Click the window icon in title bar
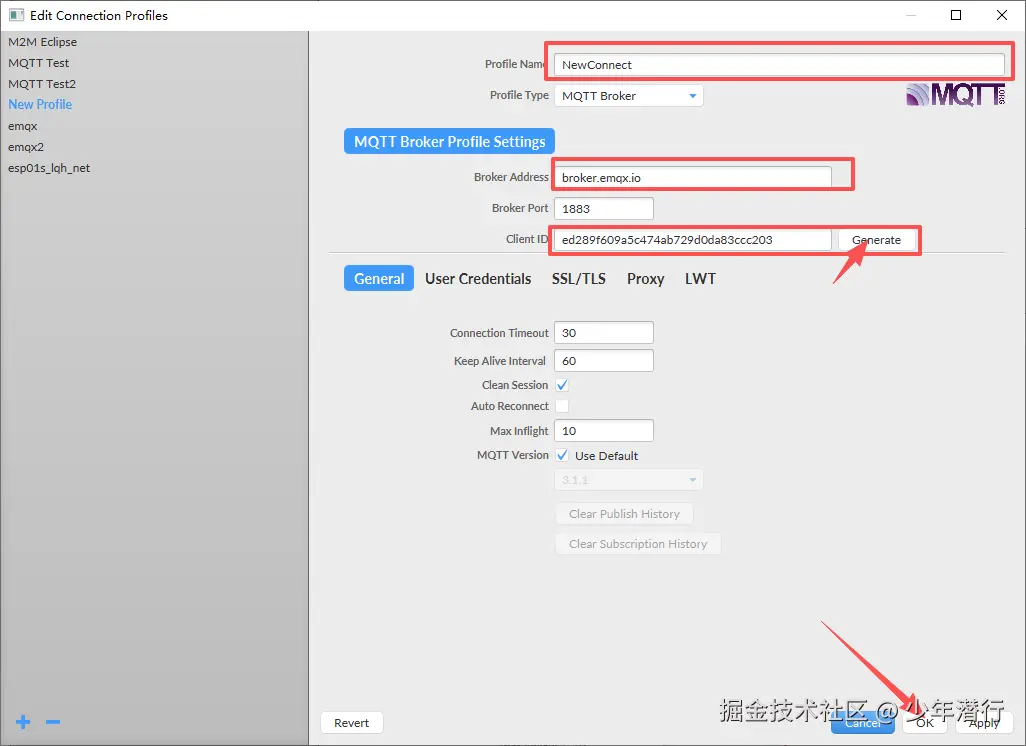Image resolution: width=1026 pixels, height=746 pixels. (x=16, y=15)
